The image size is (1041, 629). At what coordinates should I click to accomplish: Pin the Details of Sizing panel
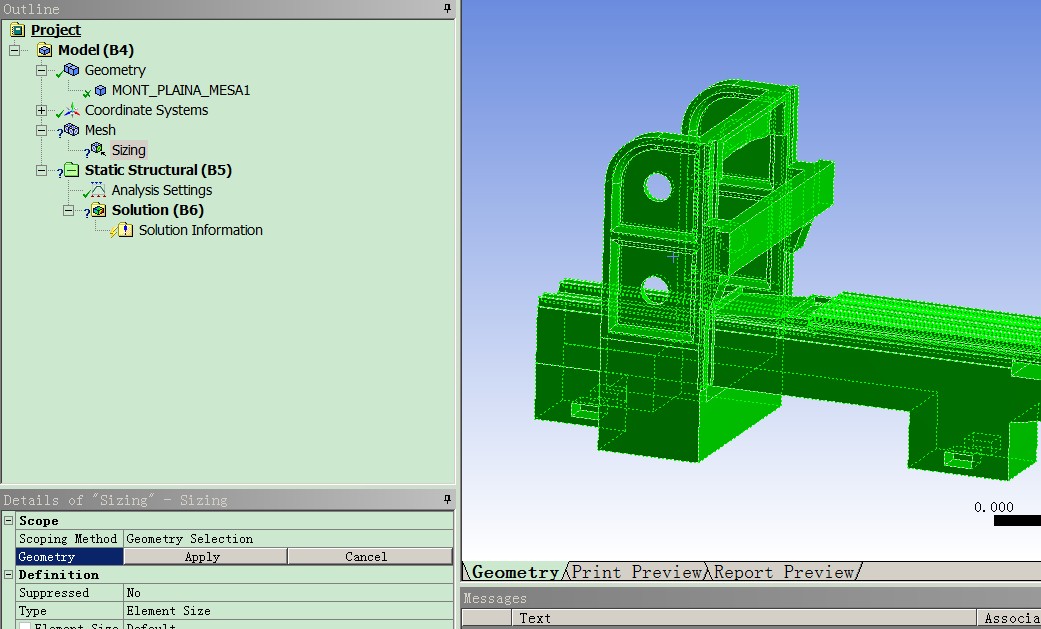[447, 499]
